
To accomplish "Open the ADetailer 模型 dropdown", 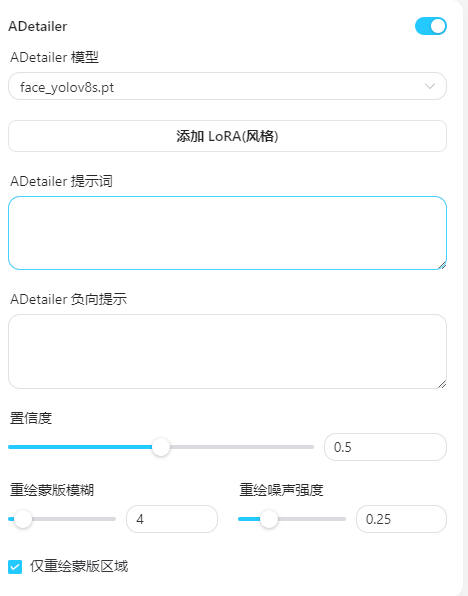I will [227, 86].
